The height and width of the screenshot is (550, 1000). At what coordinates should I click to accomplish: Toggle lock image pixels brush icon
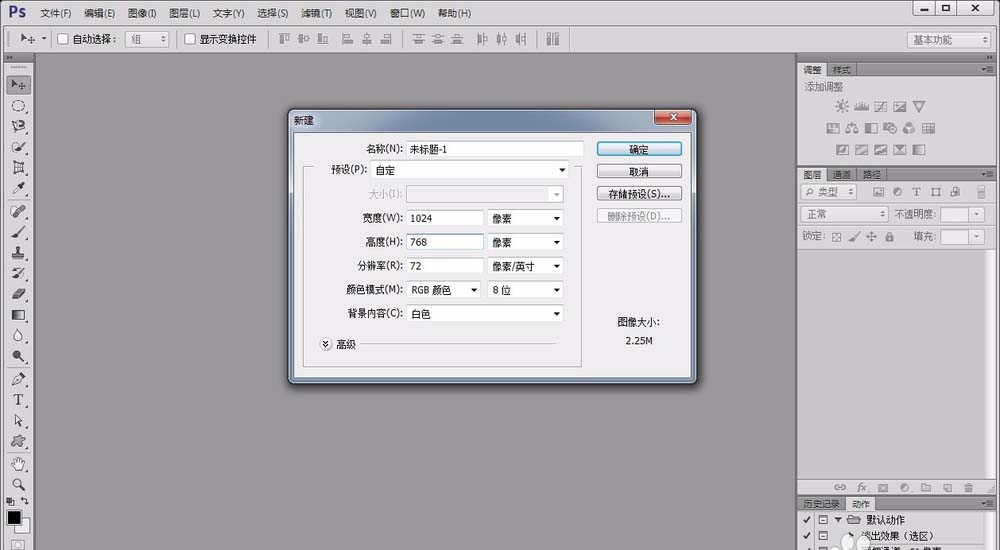click(x=855, y=237)
